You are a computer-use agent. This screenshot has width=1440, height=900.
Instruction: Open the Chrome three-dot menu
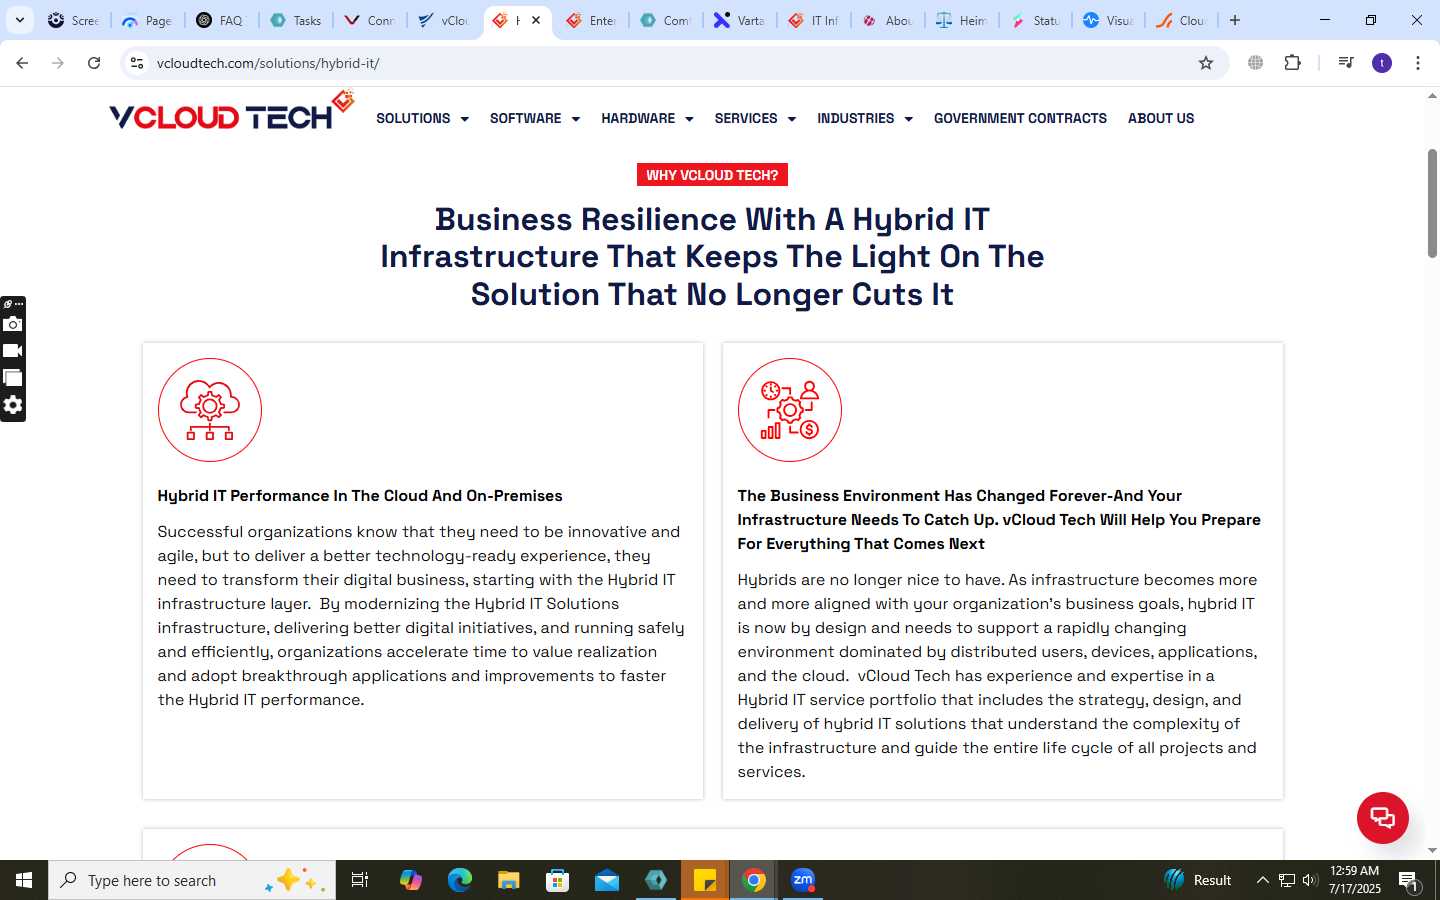coord(1418,63)
